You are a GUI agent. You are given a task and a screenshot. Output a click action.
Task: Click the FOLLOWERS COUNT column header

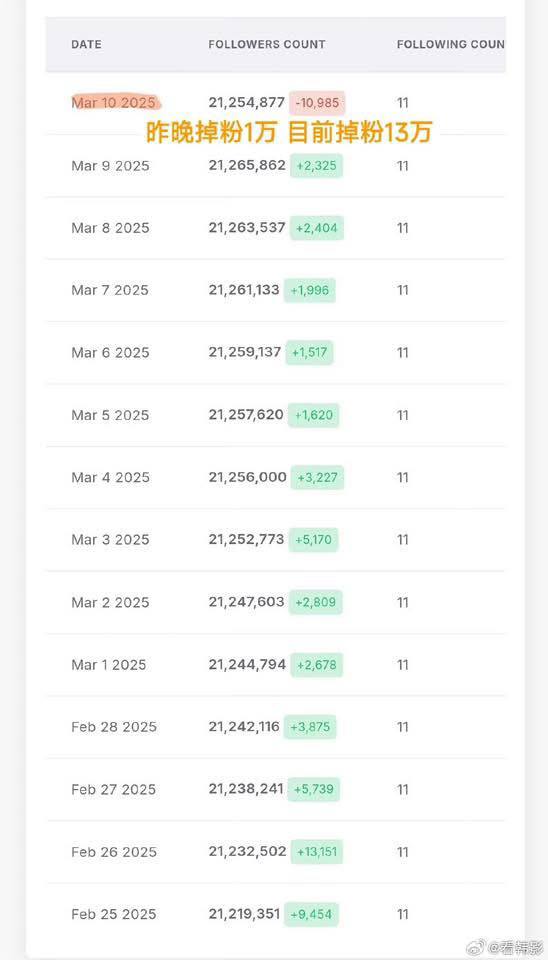click(x=267, y=45)
